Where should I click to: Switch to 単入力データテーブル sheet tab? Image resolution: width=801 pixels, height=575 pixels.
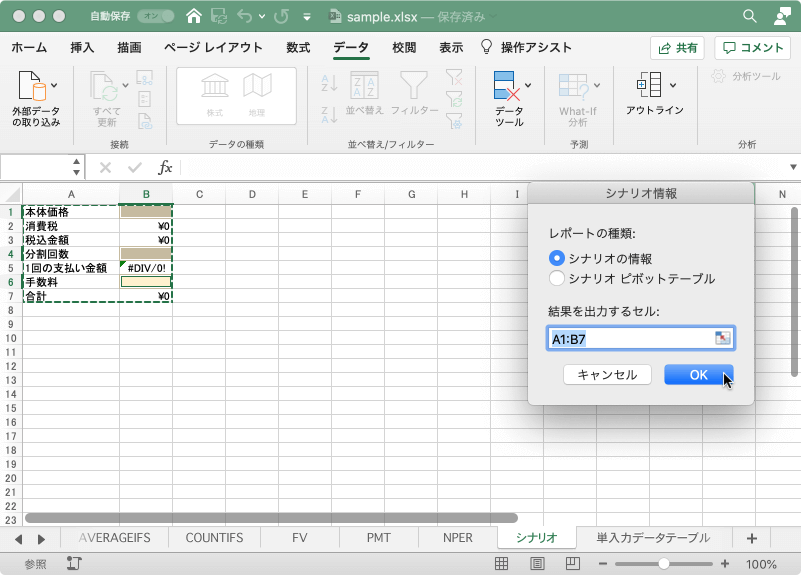point(653,538)
